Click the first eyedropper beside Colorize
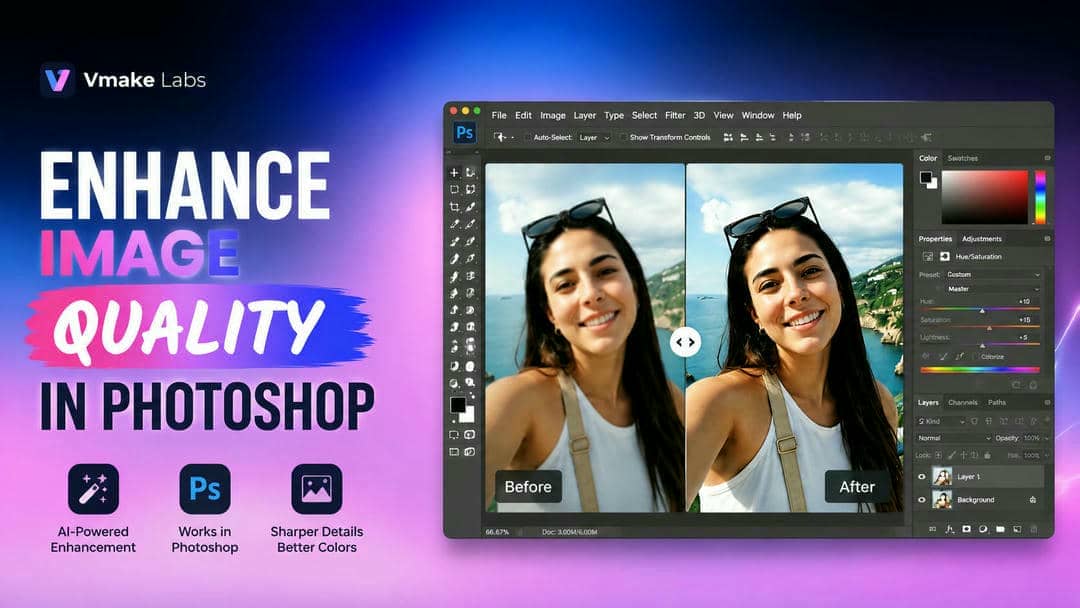Viewport: 1080px width, 608px height. (x=925, y=357)
